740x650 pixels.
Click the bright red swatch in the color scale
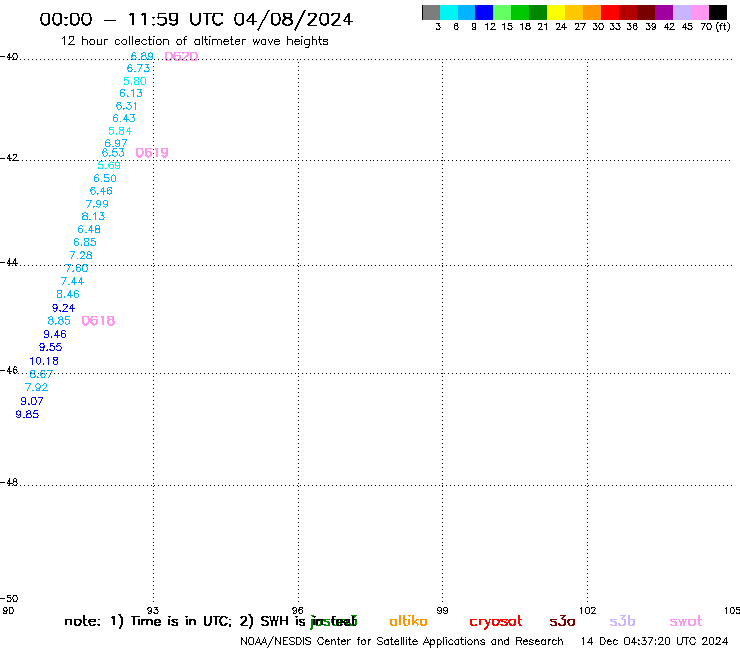click(x=610, y=12)
